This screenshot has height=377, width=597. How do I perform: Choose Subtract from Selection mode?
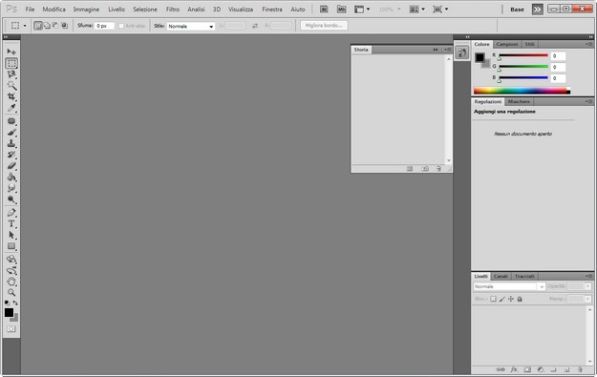[56, 26]
